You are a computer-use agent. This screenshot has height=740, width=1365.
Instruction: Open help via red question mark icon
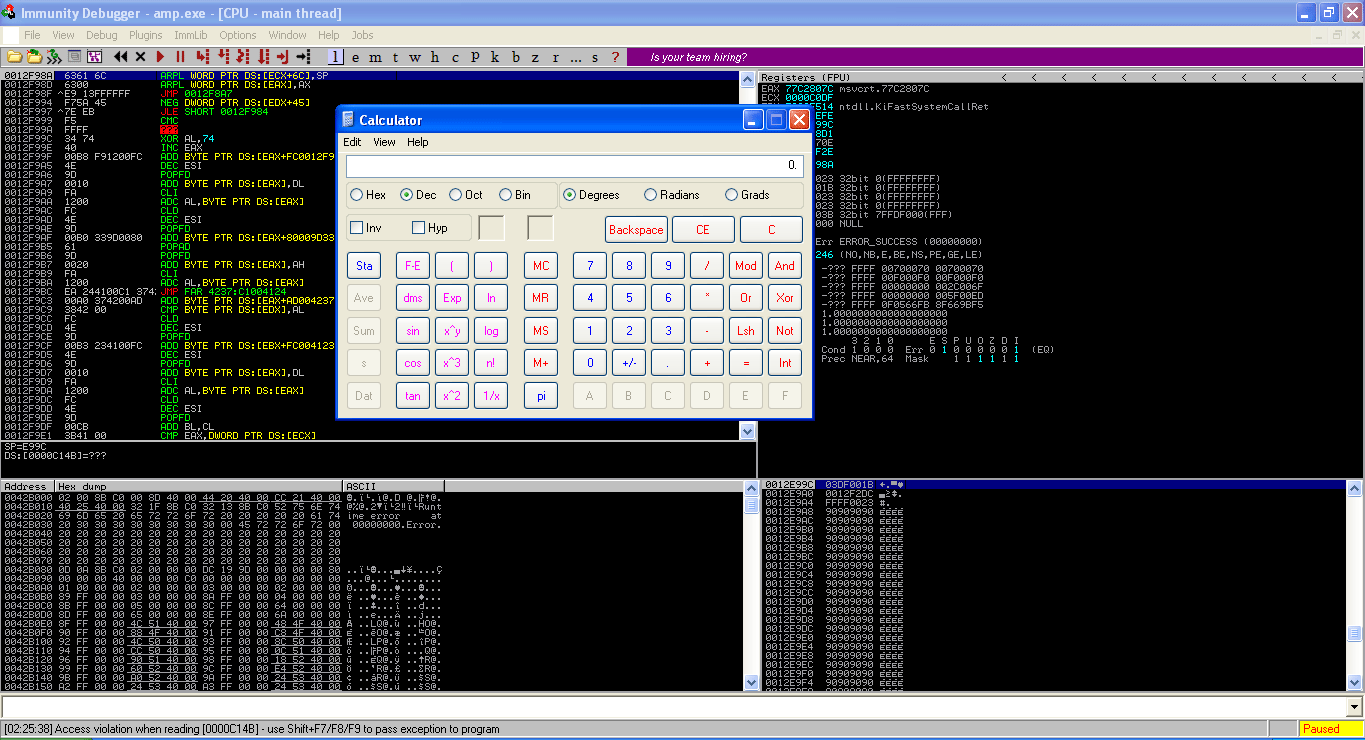[x=615, y=57]
